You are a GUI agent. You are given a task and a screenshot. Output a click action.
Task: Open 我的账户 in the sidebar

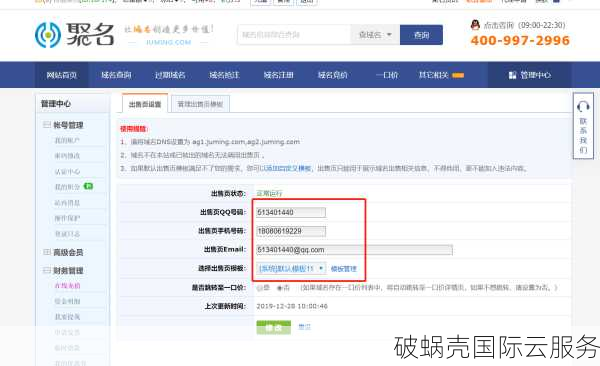point(67,141)
